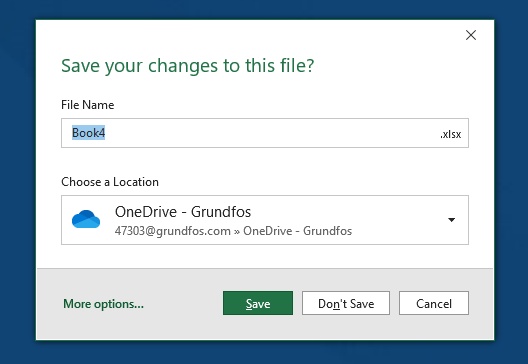Viewport: 528px width, 364px height.
Task: Expand the location dropdown arrow
Action: click(x=452, y=220)
